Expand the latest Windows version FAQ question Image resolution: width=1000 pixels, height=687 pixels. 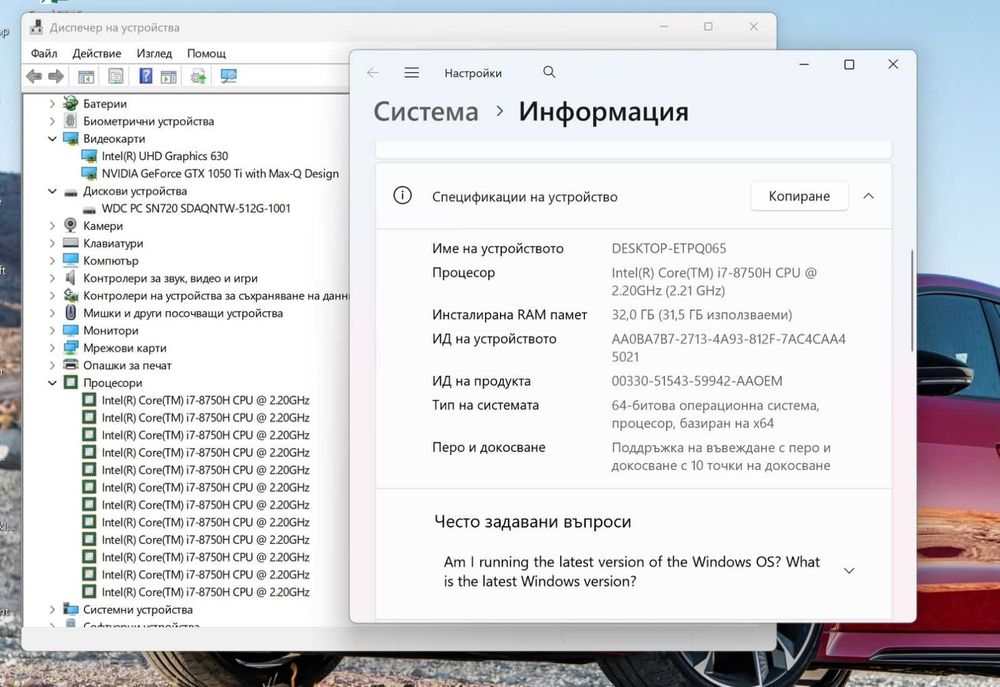849,570
